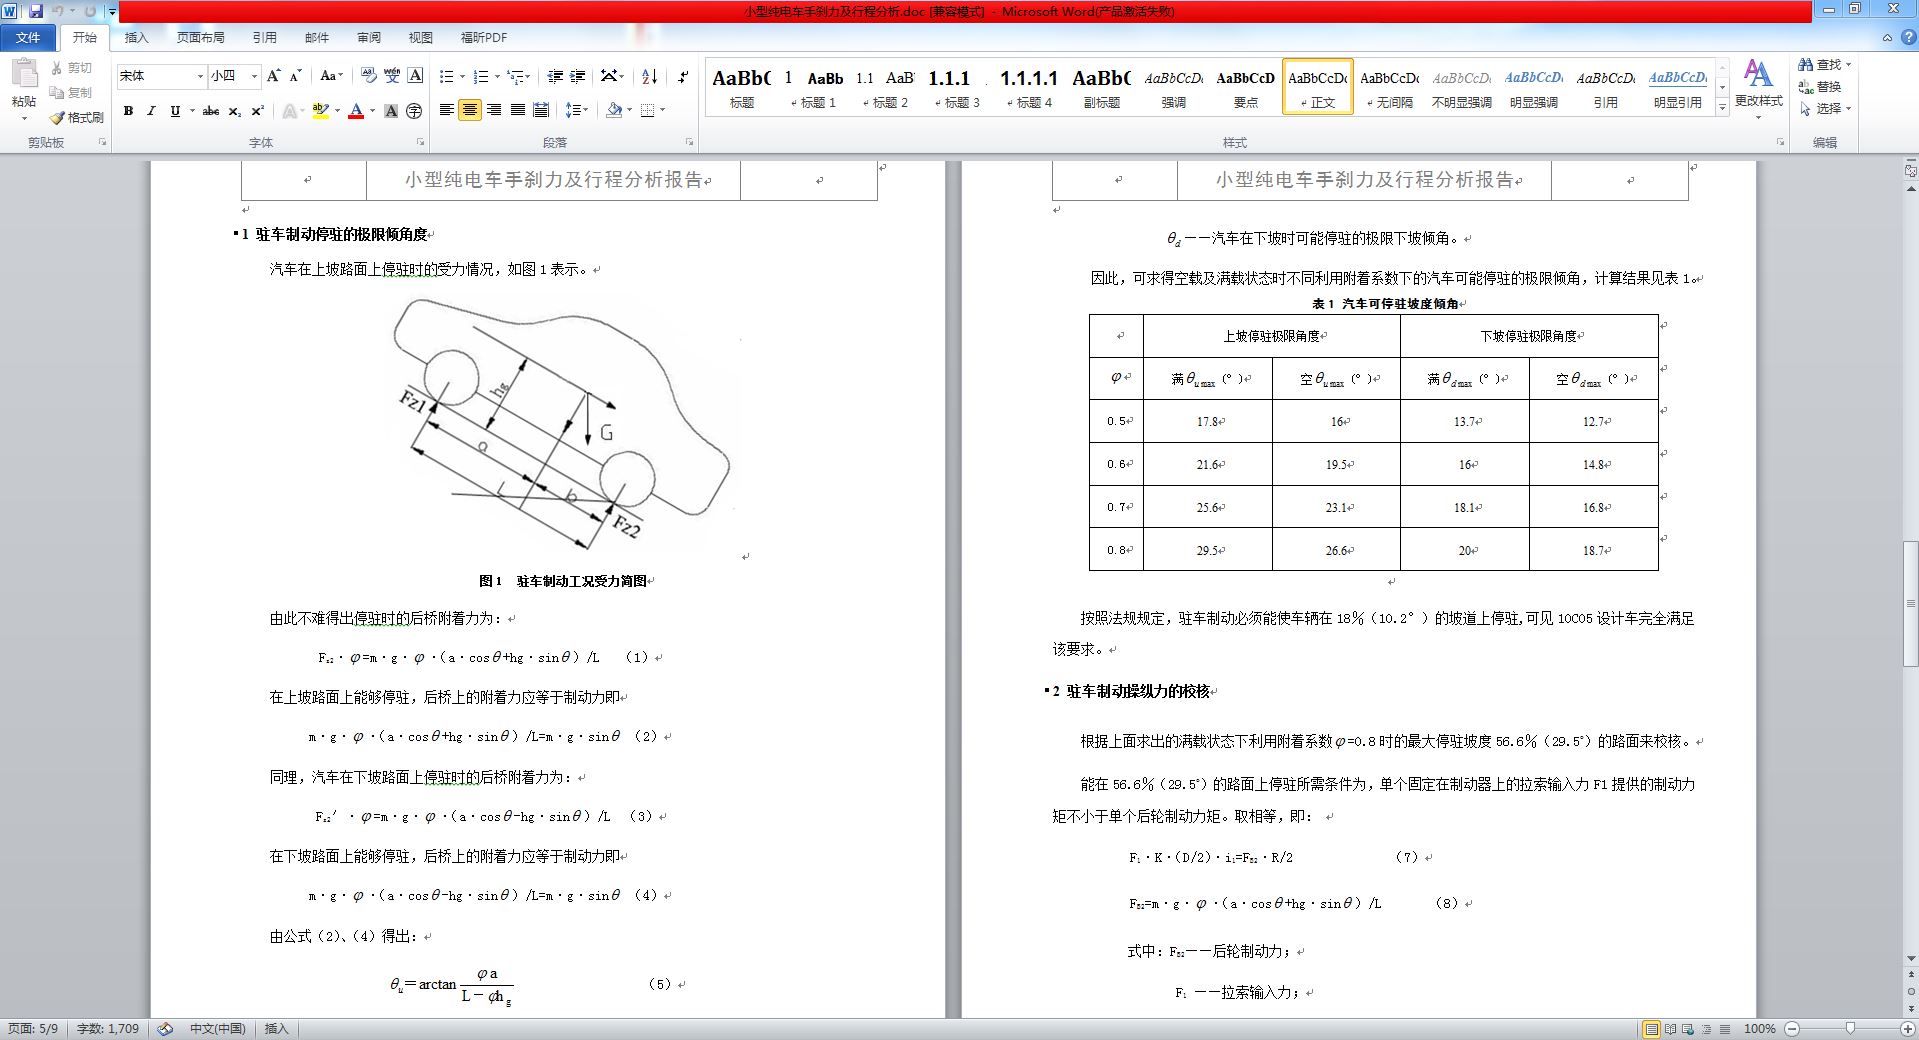Toggle show paragraph marks
This screenshot has width=1919, height=1040.
tap(682, 76)
